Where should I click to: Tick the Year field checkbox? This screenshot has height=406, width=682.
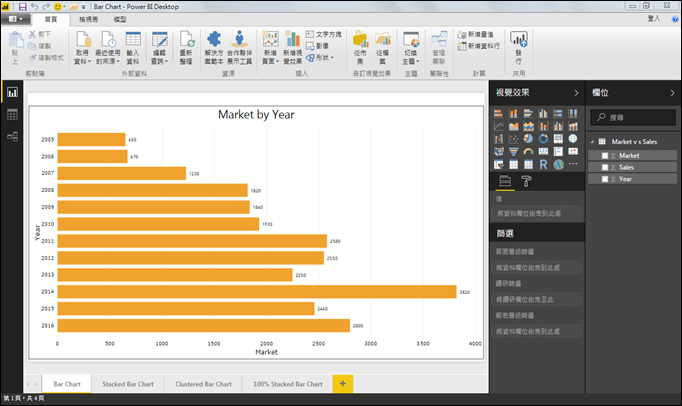pyautogui.click(x=605, y=179)
